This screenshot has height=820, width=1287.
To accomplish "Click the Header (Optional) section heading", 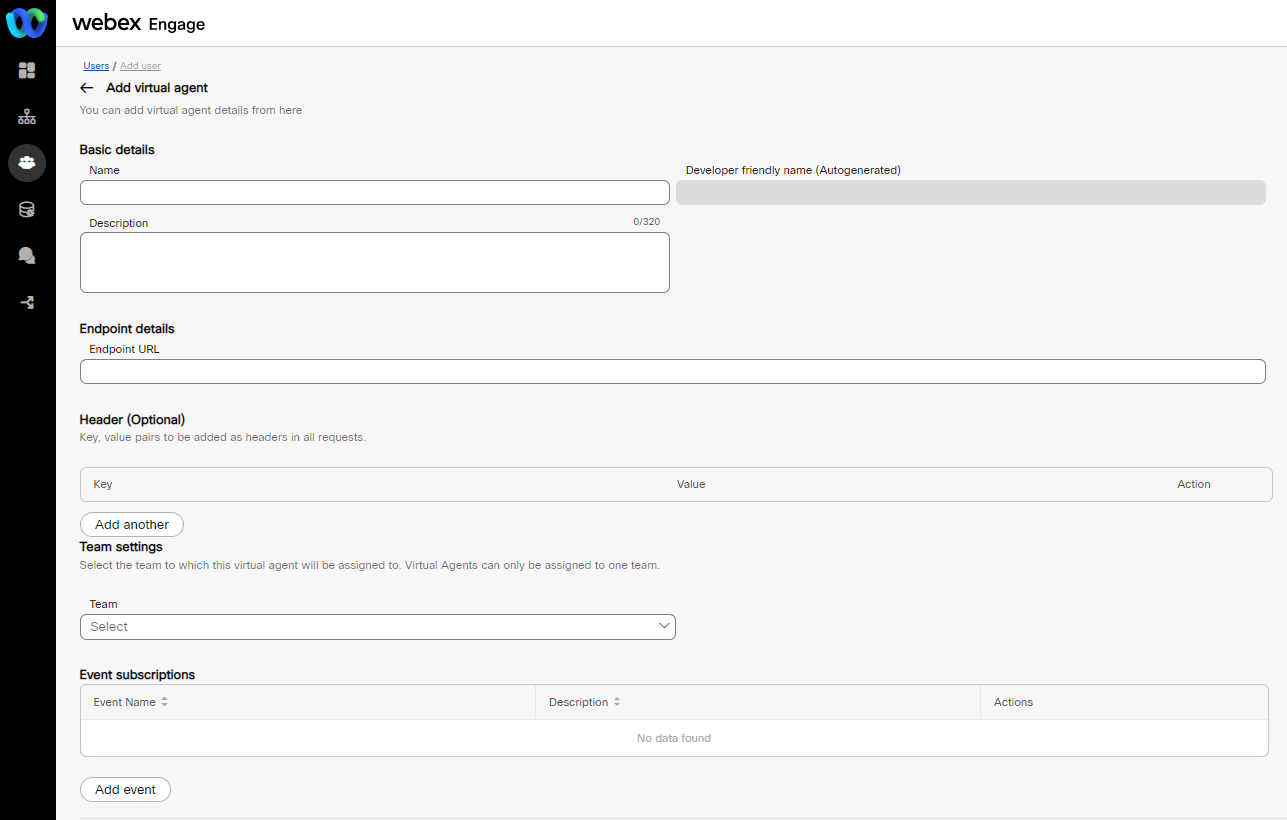I will 132,420.
